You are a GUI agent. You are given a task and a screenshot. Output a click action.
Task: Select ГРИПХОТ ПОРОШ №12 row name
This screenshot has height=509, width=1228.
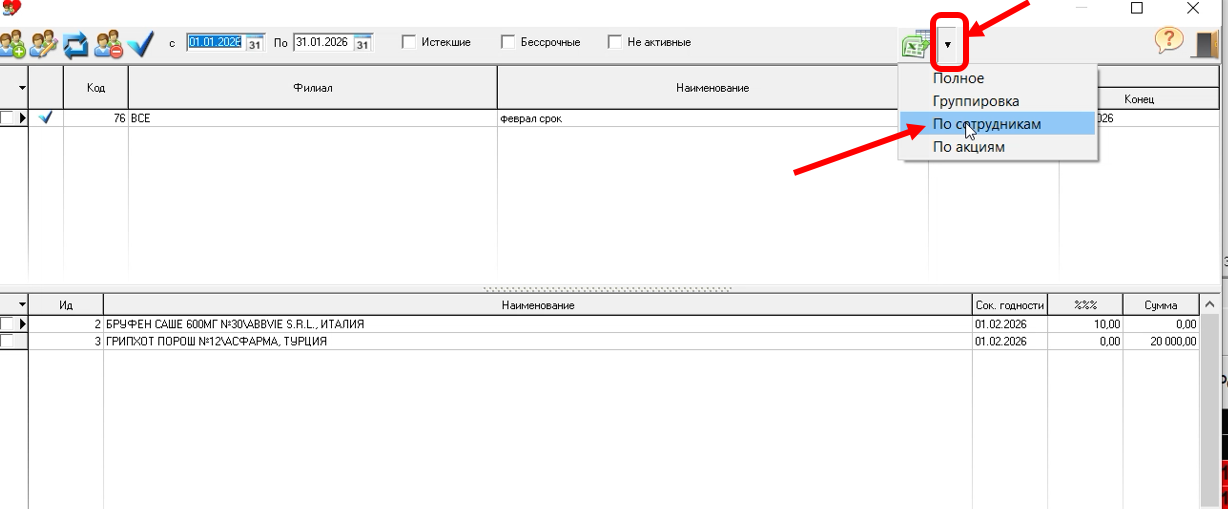pos(538,341)
